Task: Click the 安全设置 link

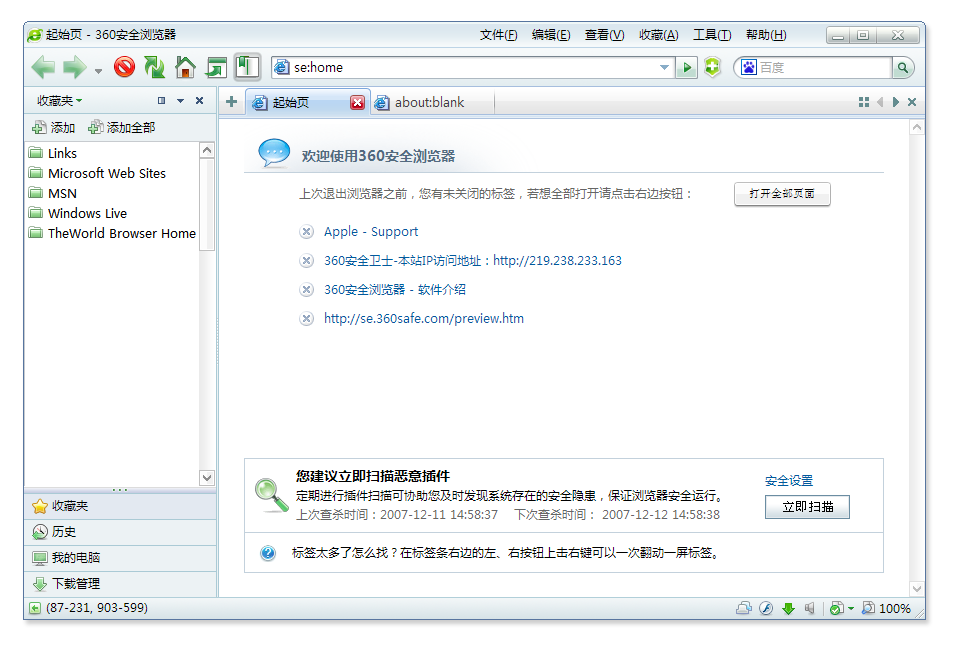Action: pos(789,481)
